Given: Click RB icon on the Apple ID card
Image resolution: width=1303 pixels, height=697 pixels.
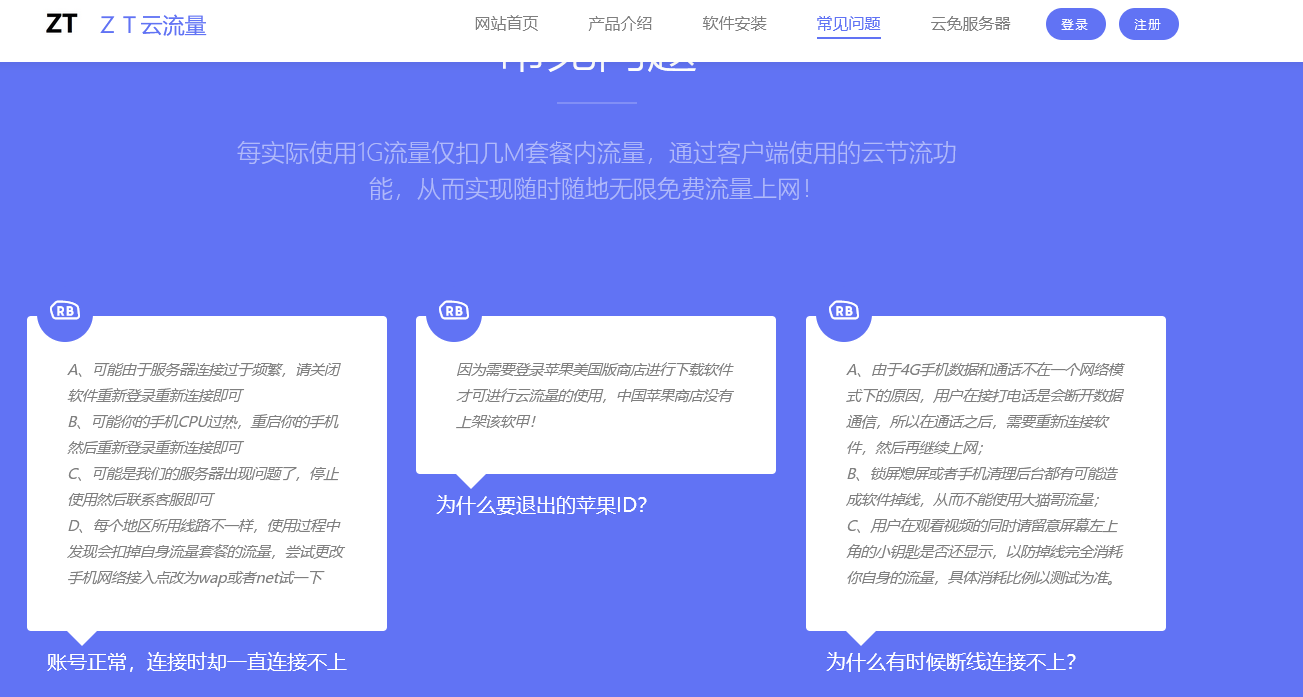Looking at the screenshot, I should click(x=454, y=312).
